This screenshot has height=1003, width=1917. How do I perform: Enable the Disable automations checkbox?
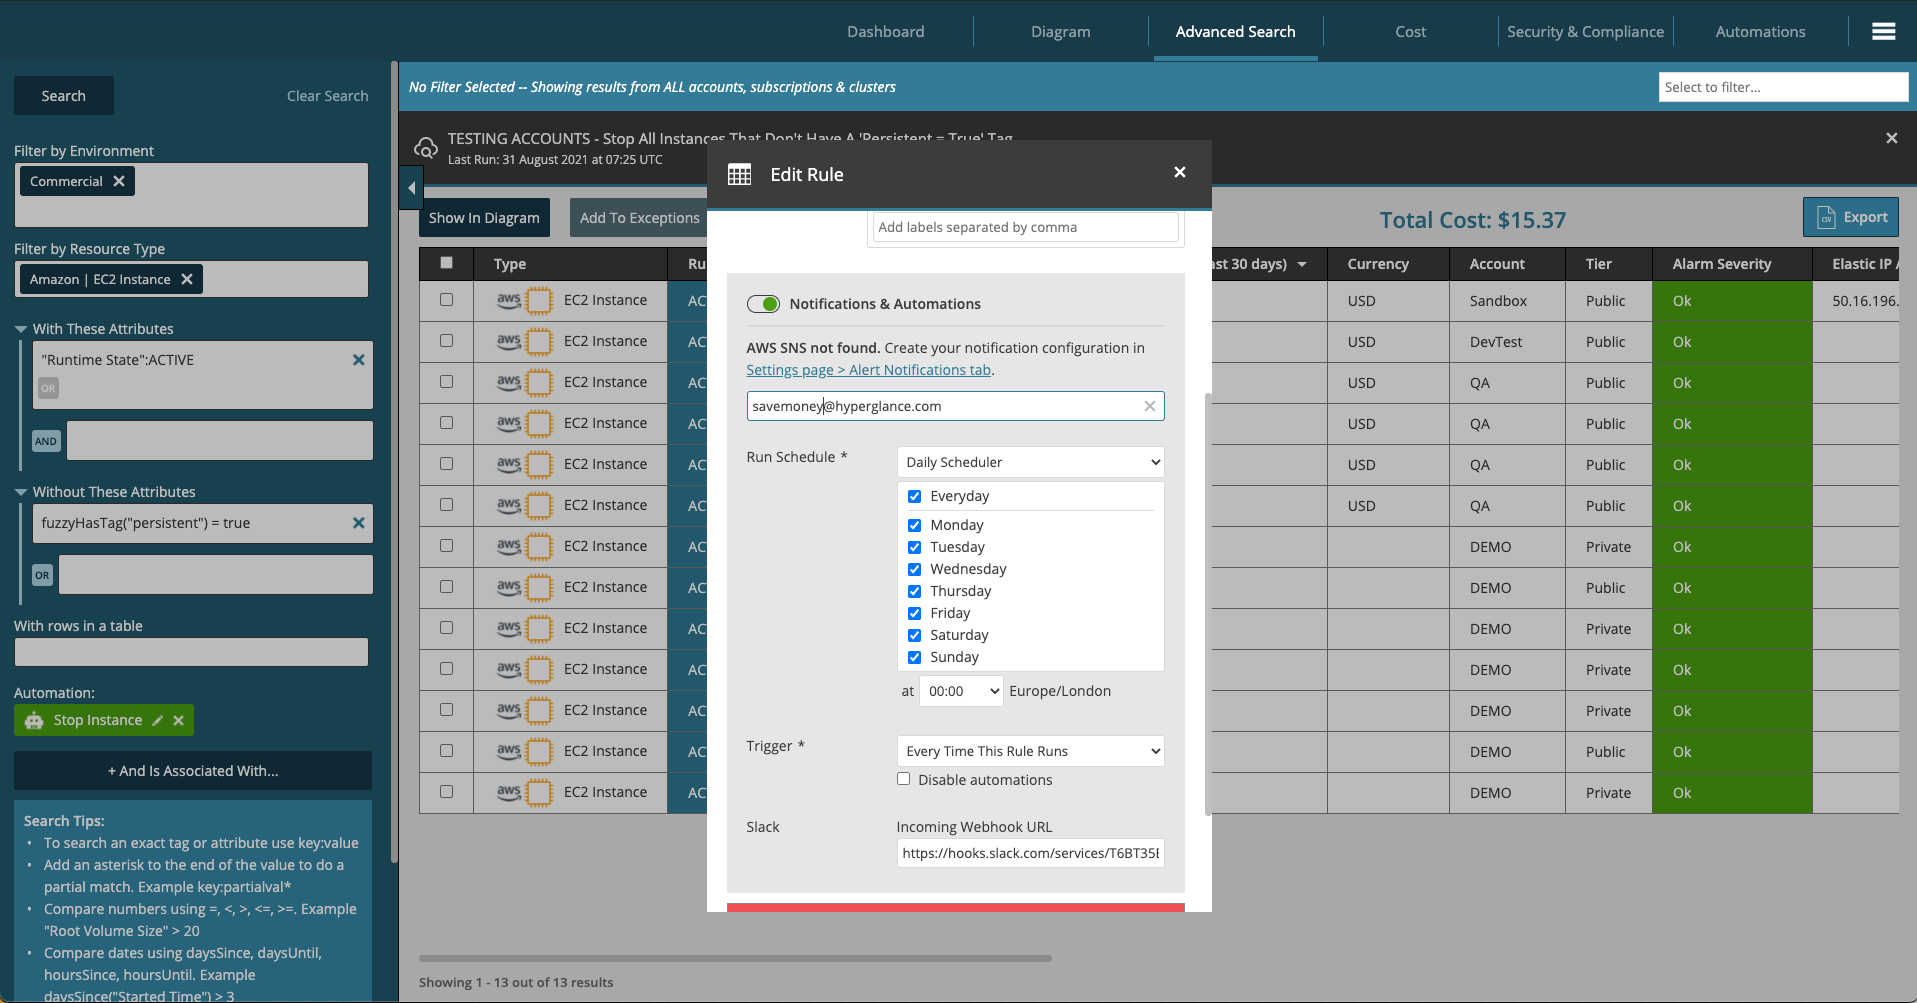click(x=903, y=779)
